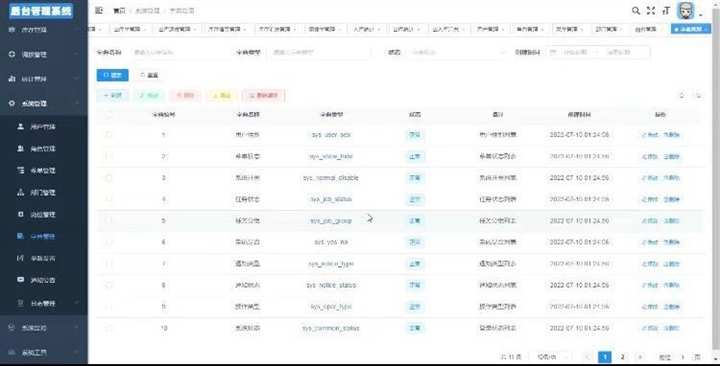Check the box for row sys_job_status
Viewport: 720px width, 366px height.
click(109, 199)
